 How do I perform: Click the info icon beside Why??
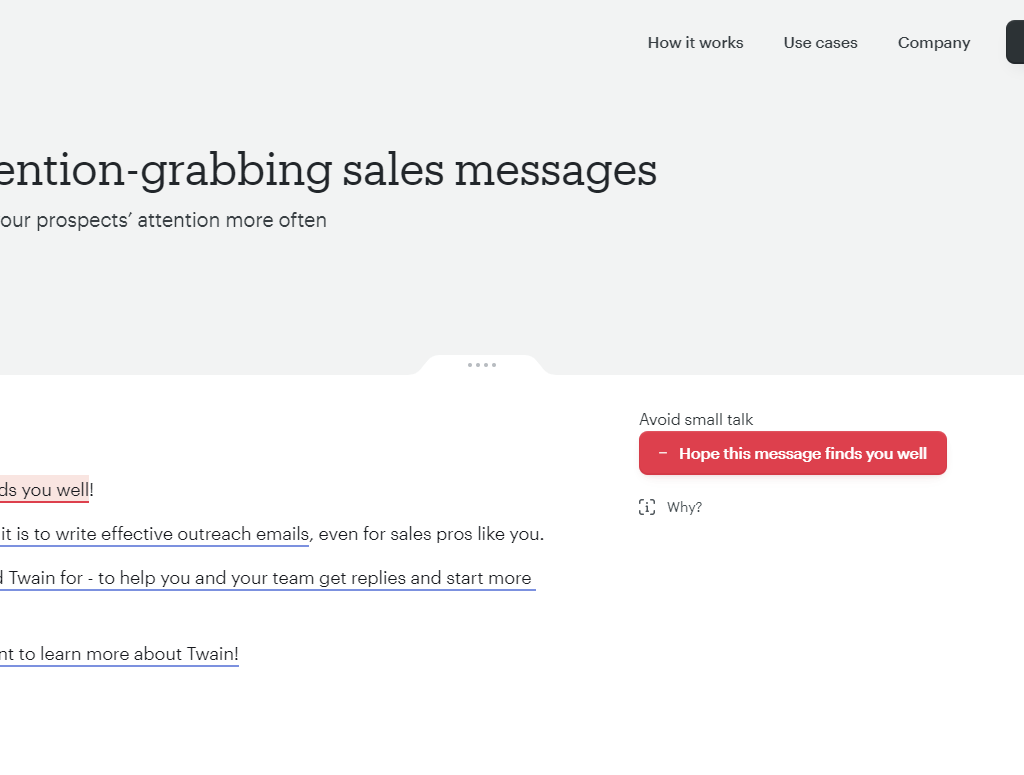(647, 507)
